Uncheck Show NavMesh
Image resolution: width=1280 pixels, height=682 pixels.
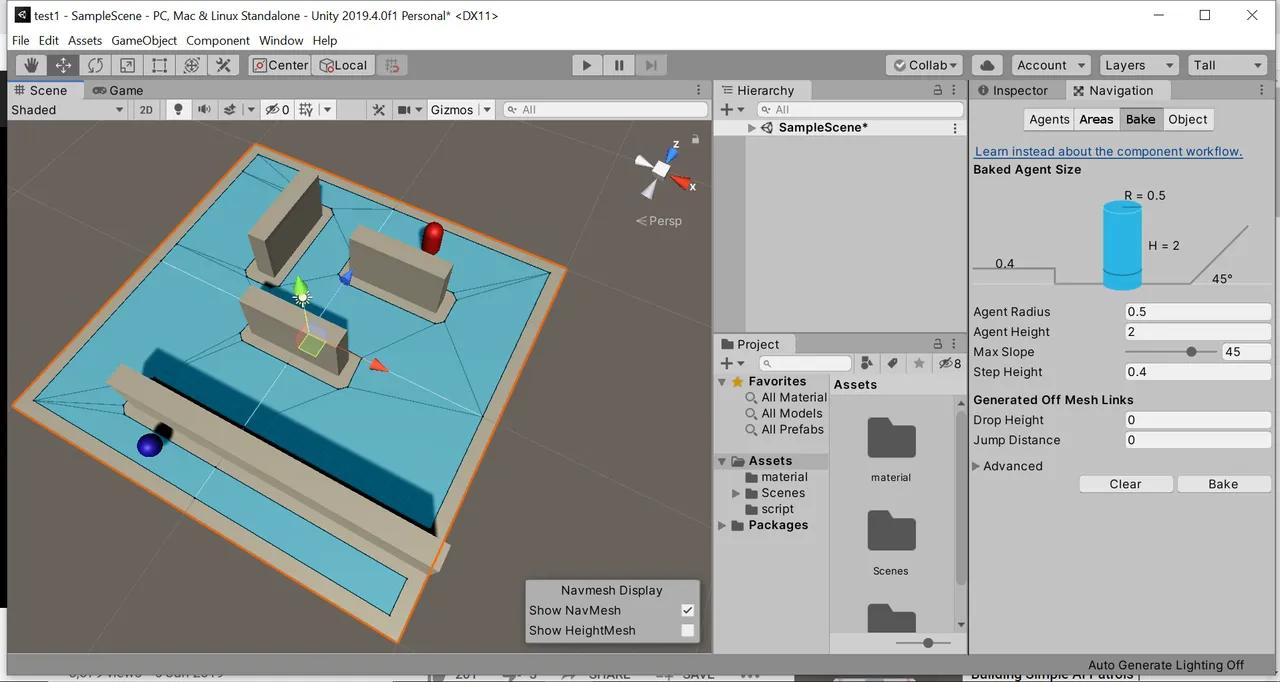click(687, 610)
